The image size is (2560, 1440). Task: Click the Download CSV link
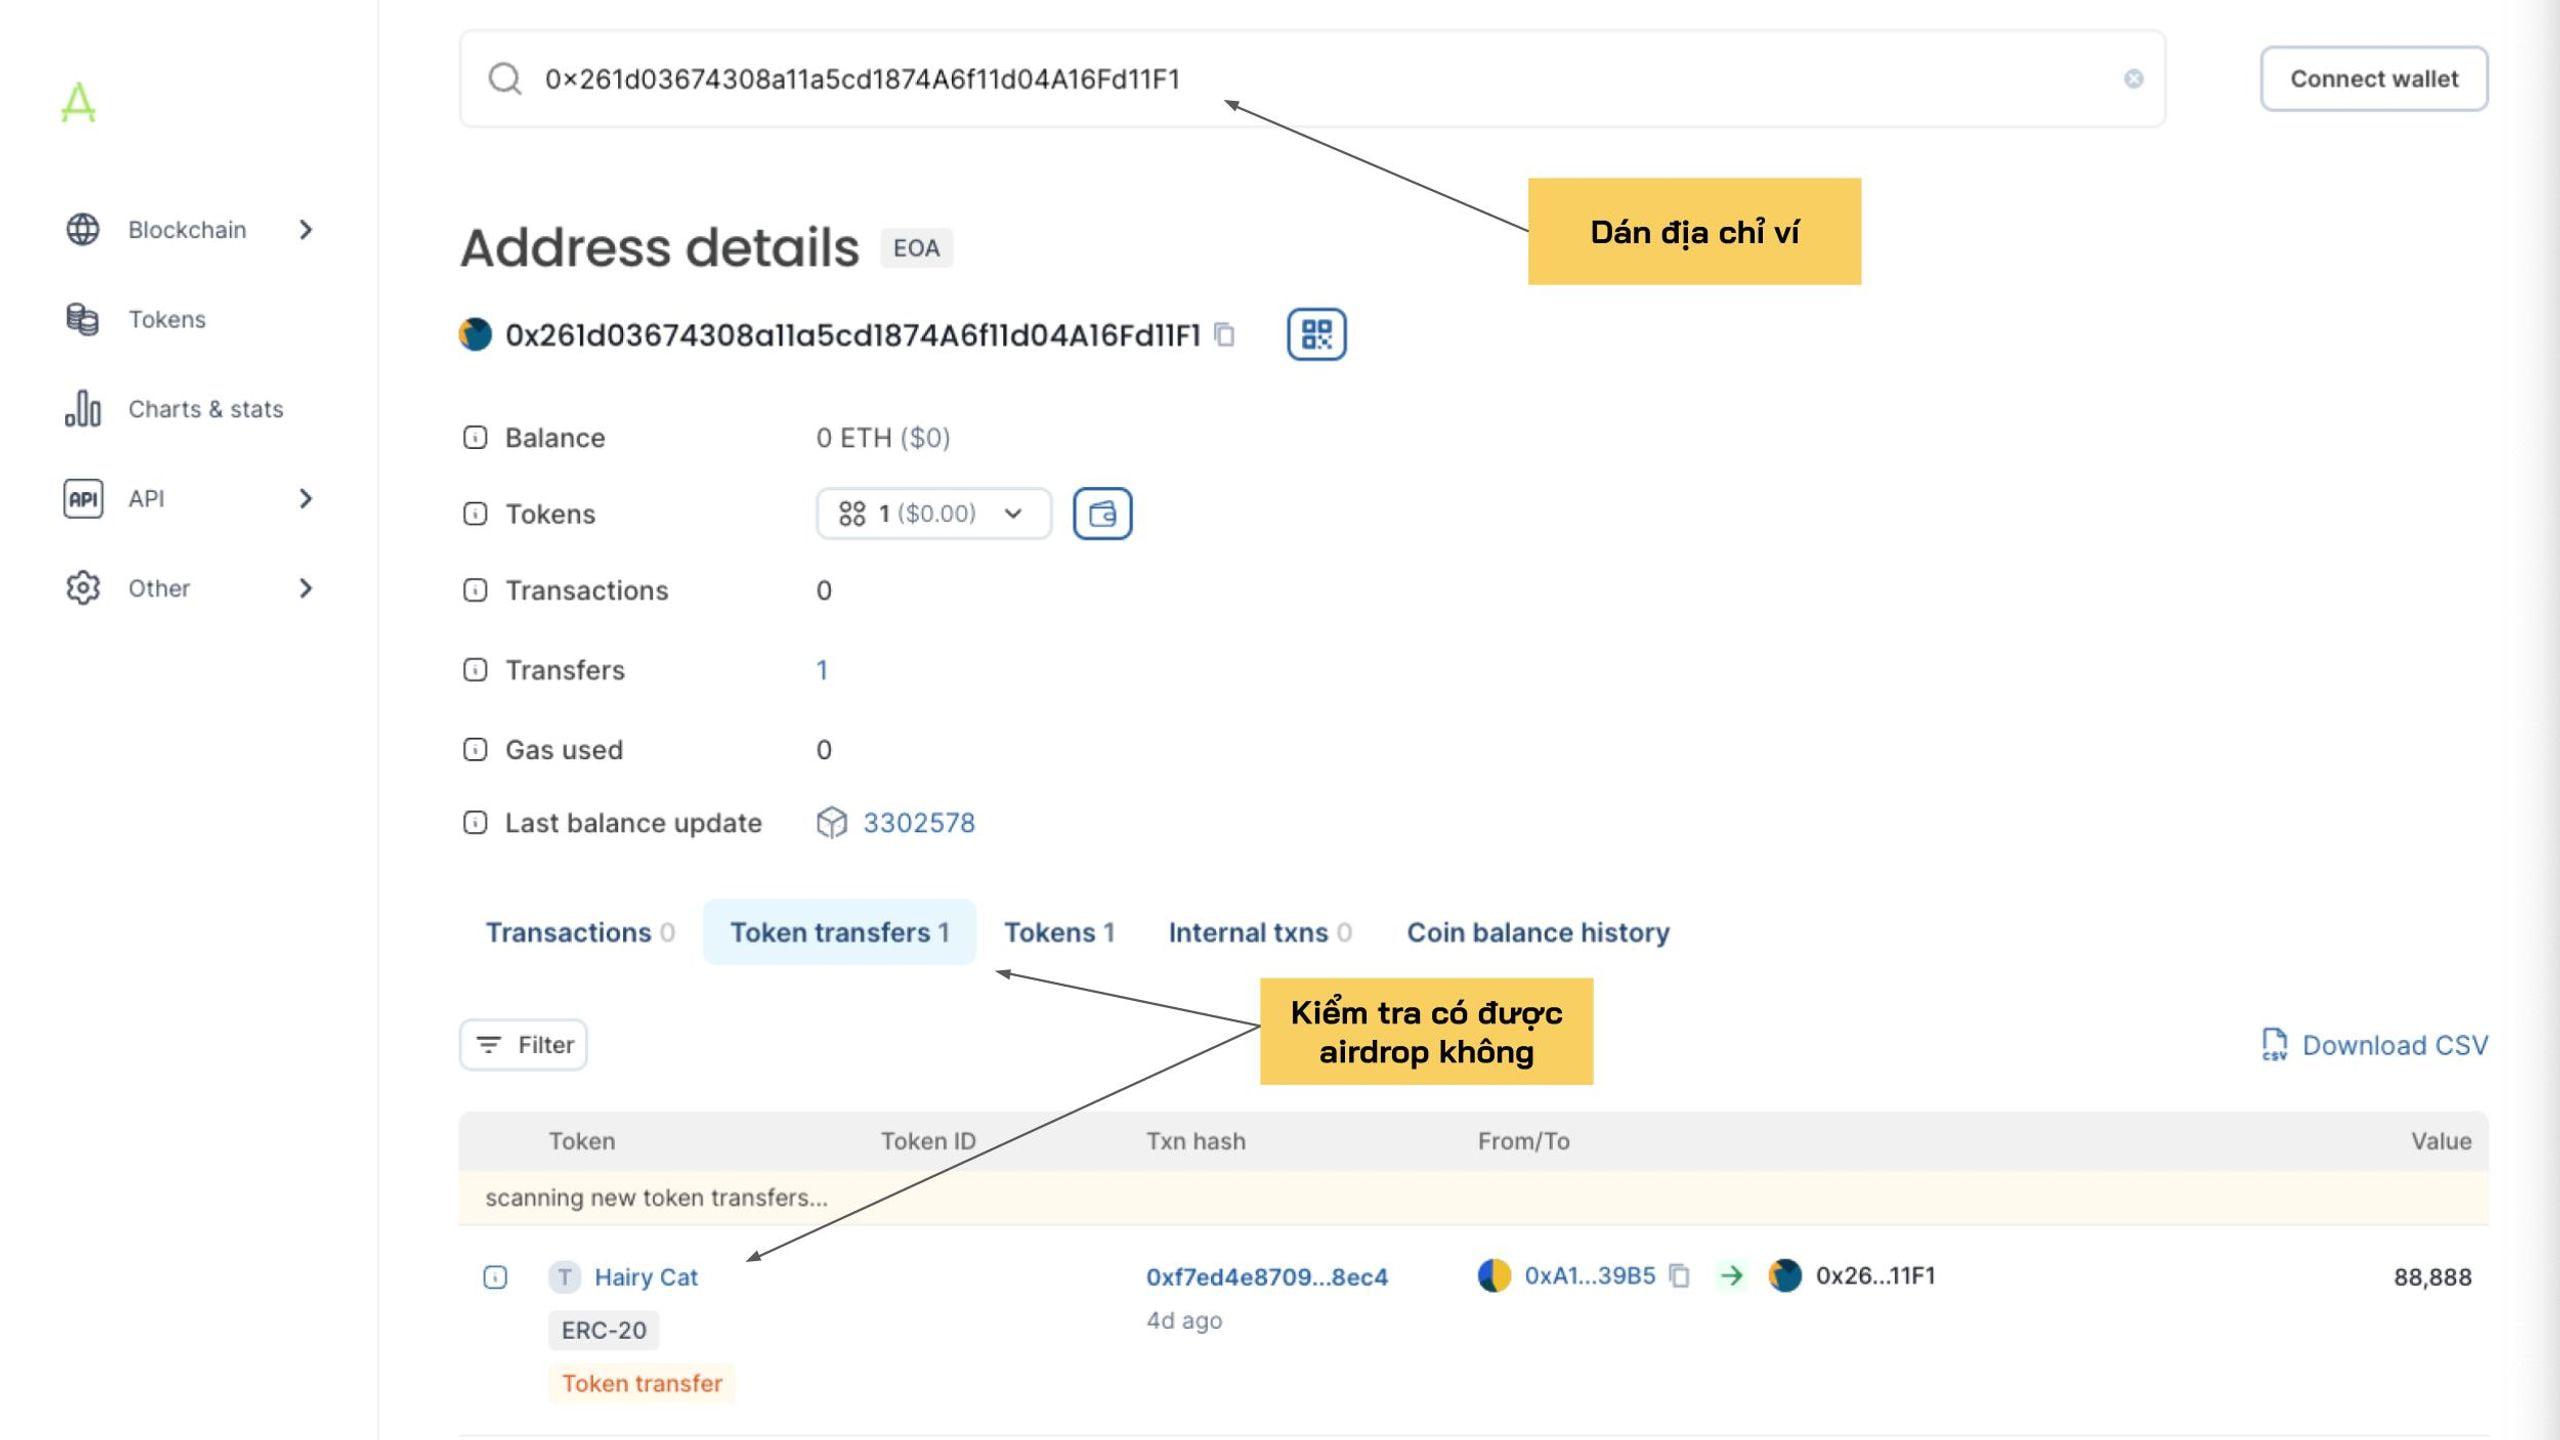2374,1046
